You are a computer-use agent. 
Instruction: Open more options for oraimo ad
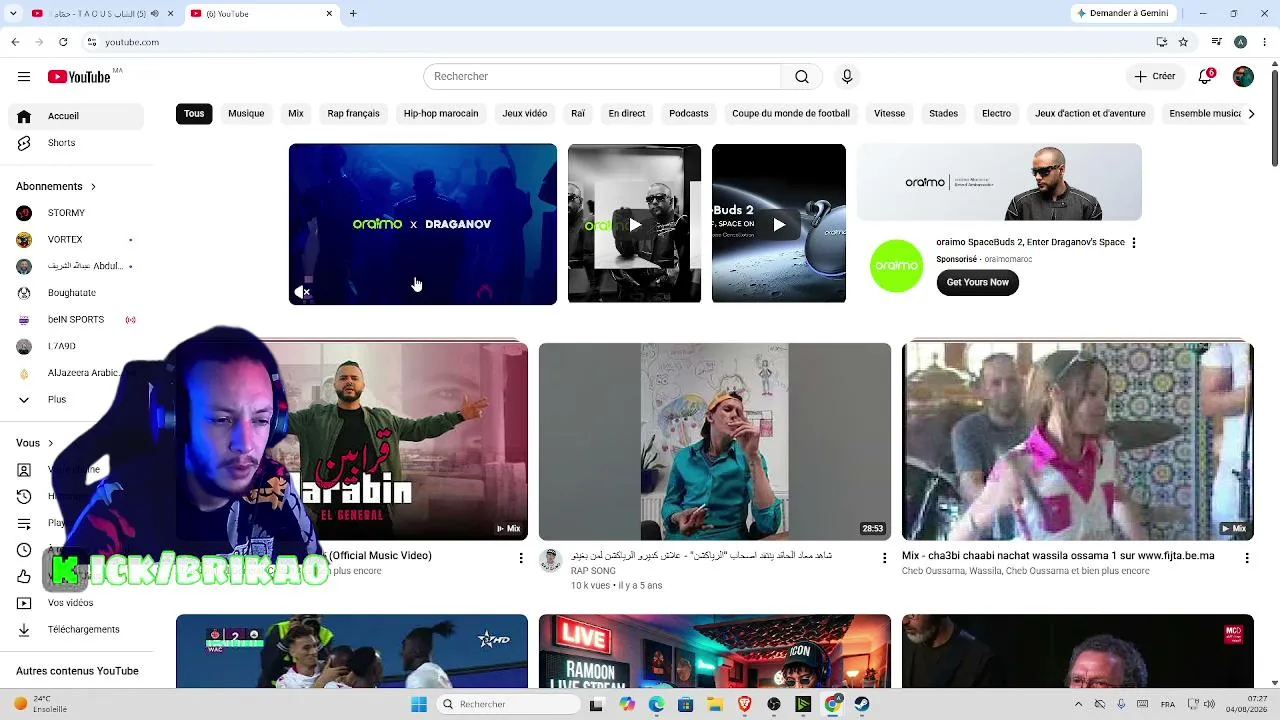coord(1133,243)
